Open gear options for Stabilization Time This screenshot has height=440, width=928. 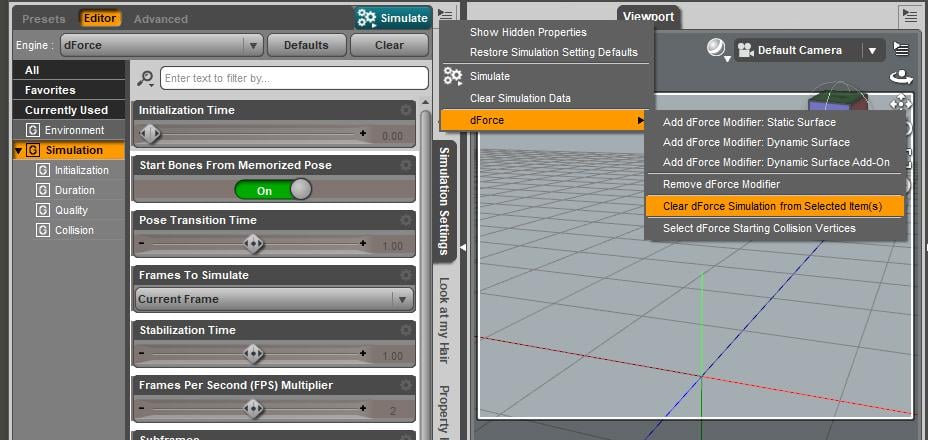coord(406,330)
